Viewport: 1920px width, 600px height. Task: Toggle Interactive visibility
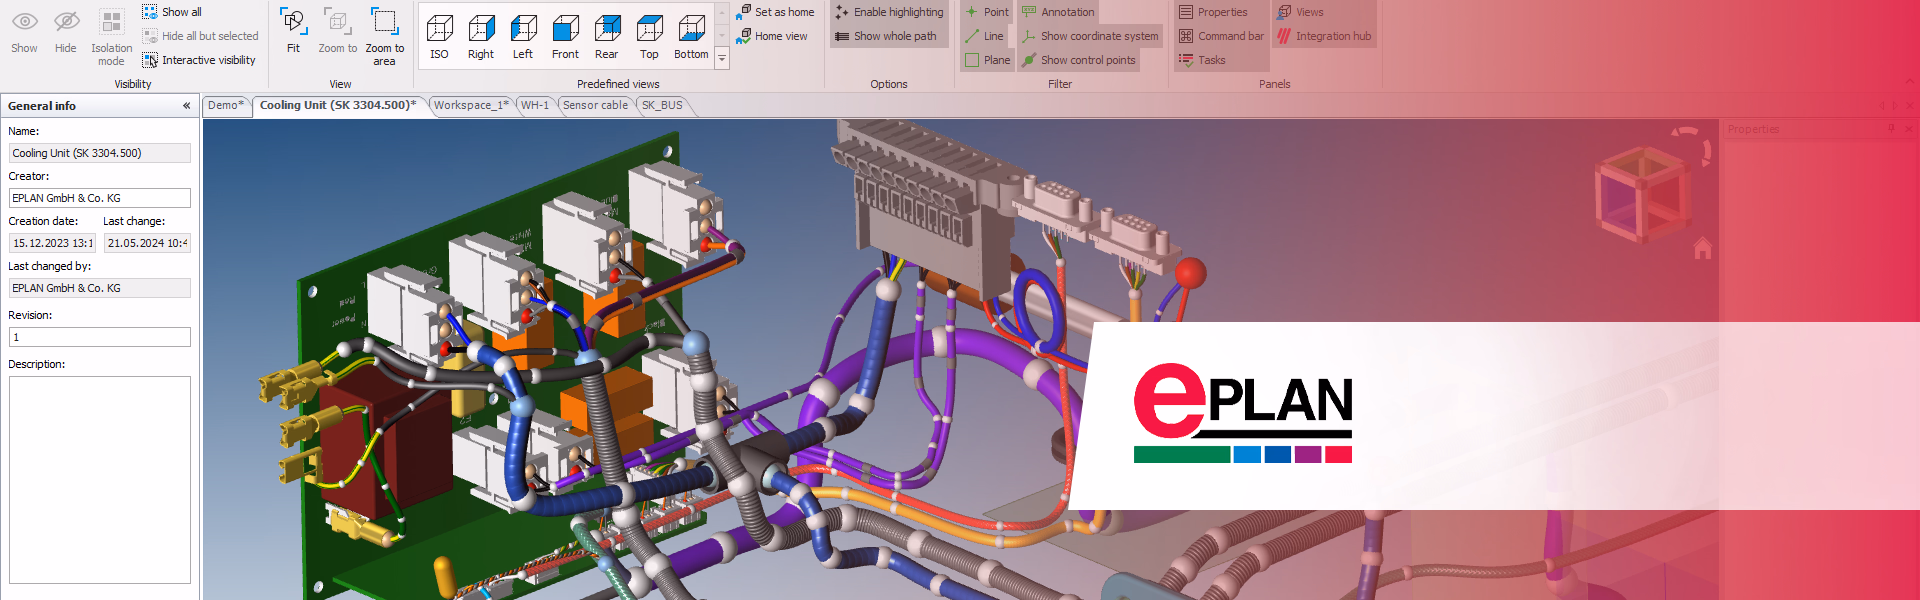199,60
